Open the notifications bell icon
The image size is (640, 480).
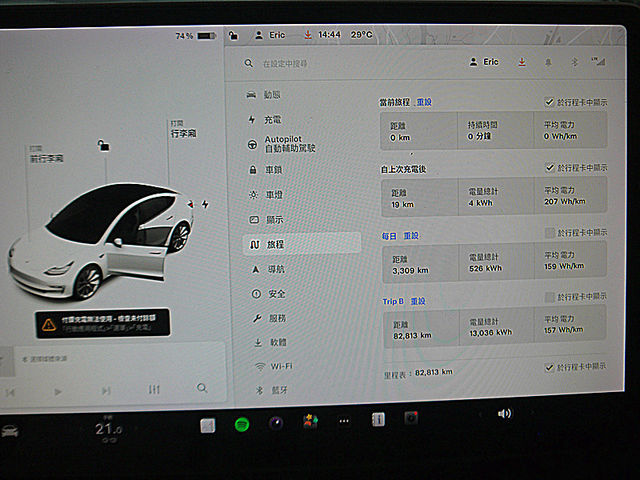click(548, 62)
